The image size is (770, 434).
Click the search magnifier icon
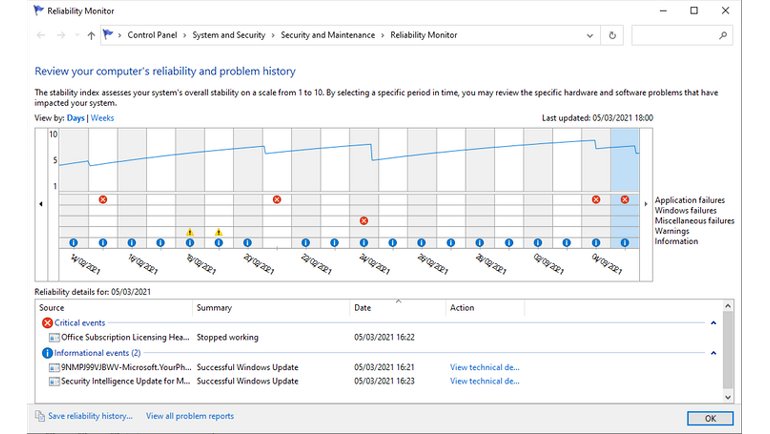(x=723, y=35)
